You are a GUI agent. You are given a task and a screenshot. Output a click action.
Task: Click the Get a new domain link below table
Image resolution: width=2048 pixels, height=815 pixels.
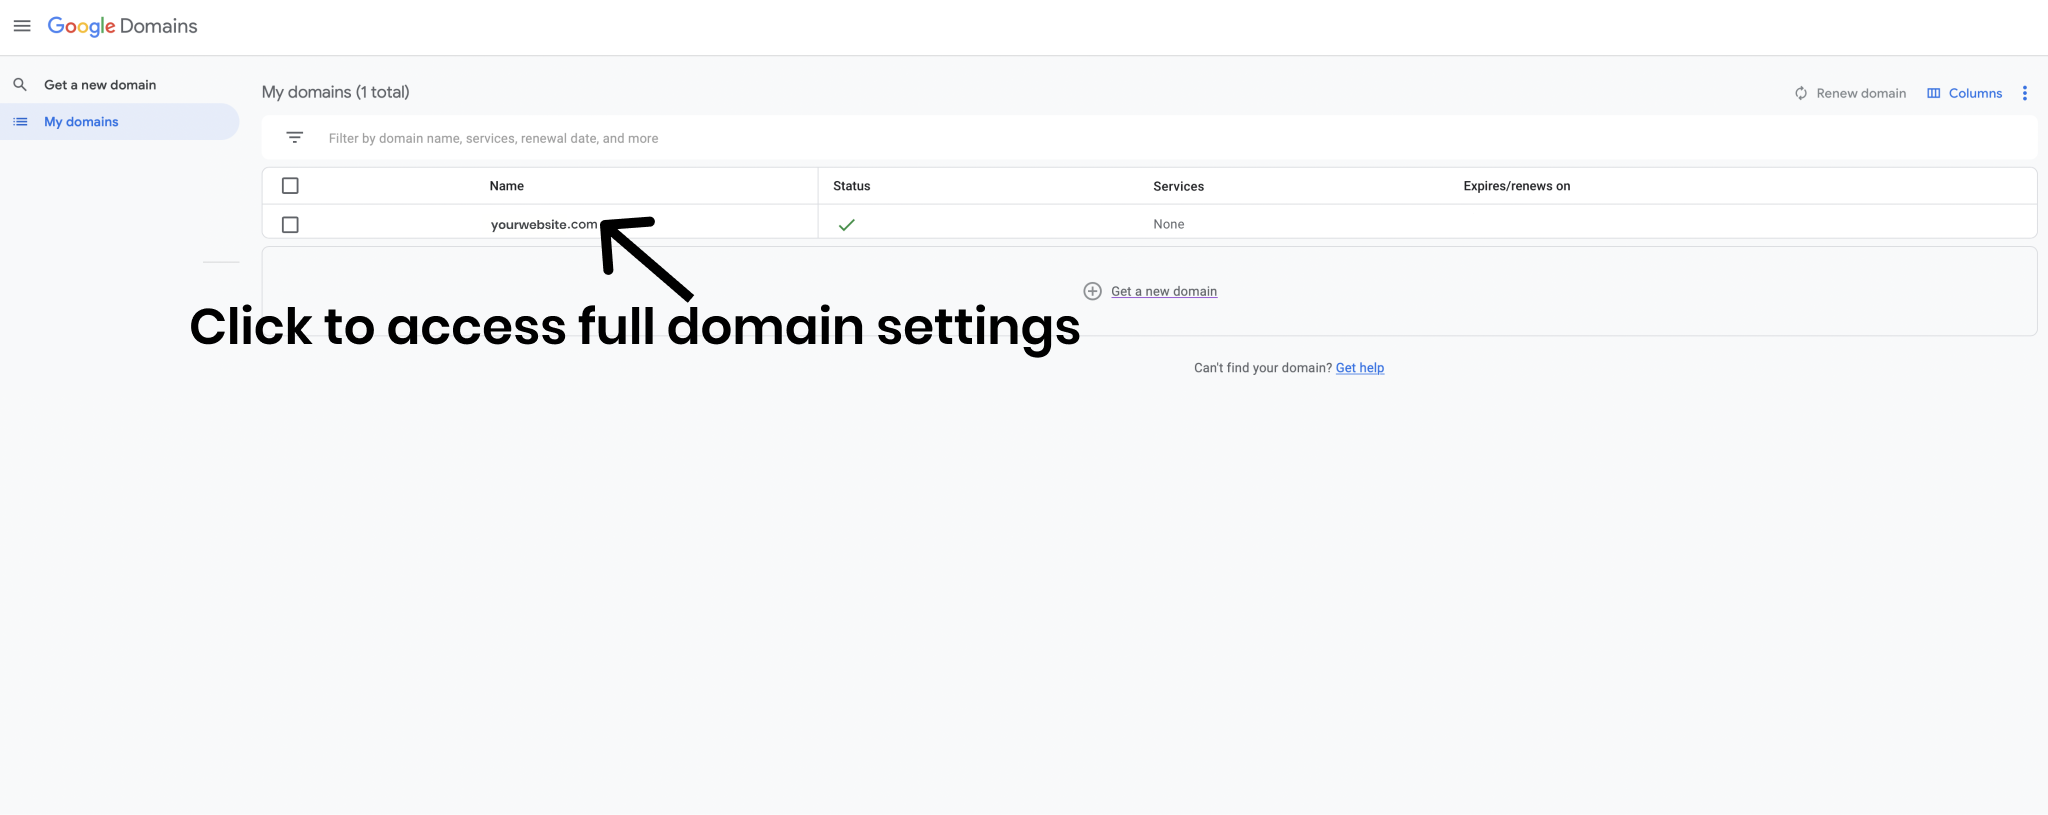1164,291
